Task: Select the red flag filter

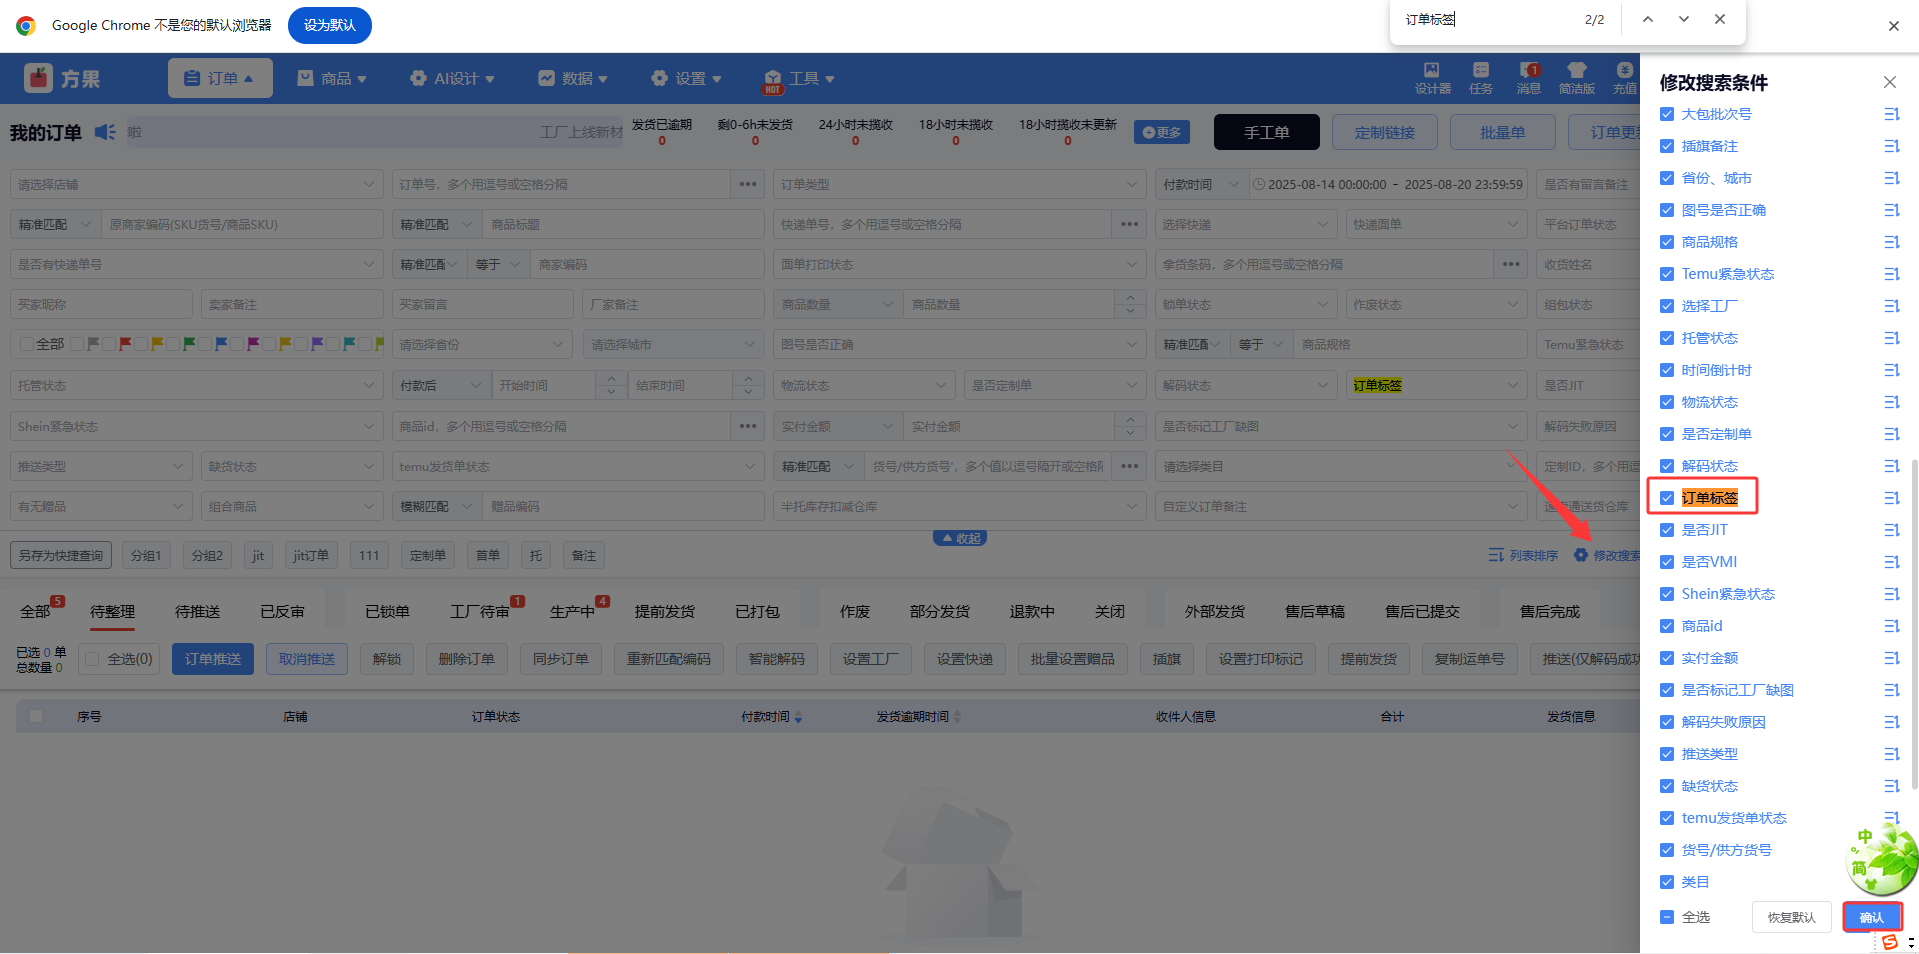Action: click(125, 344)
